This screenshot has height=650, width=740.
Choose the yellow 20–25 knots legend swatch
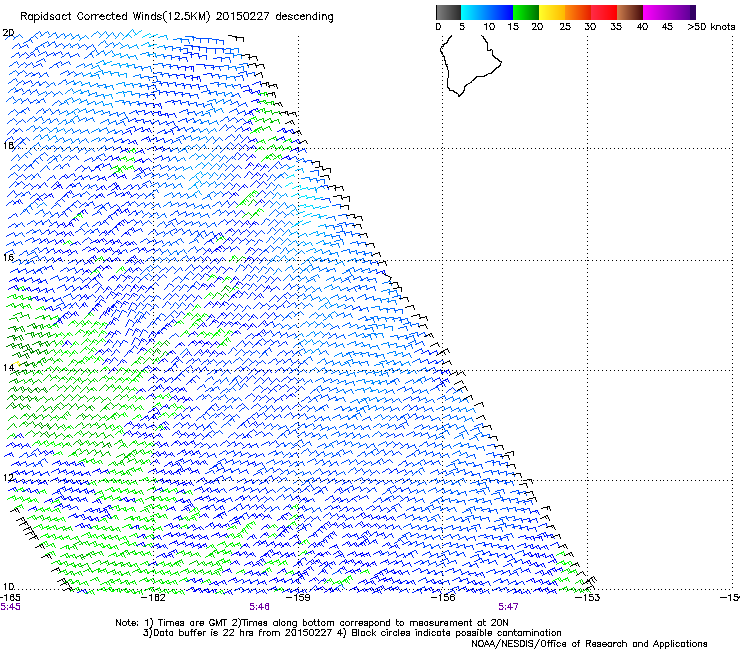click(552, 12)
